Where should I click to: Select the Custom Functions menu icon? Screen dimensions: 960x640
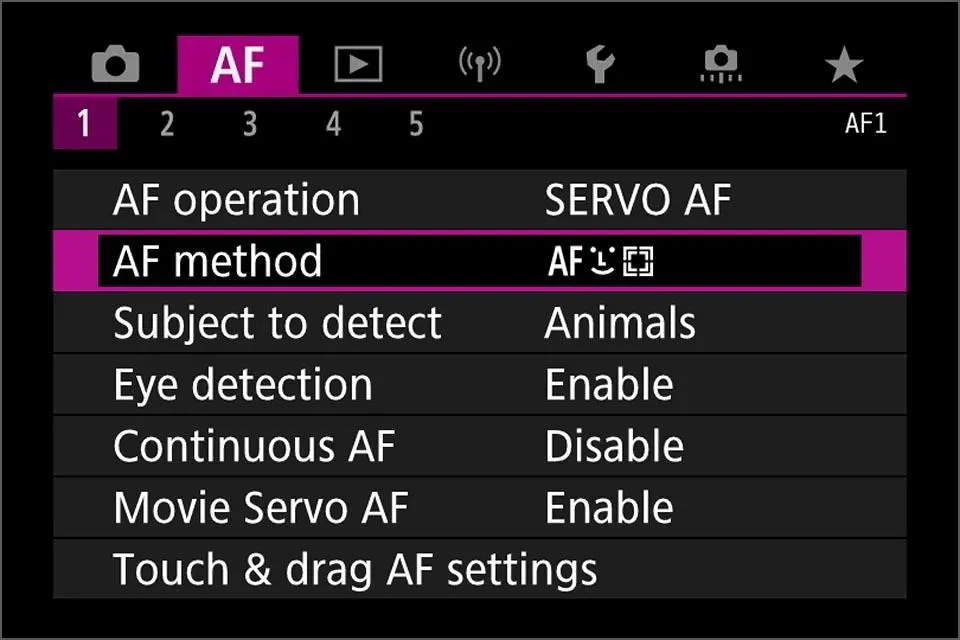[721, 63]
